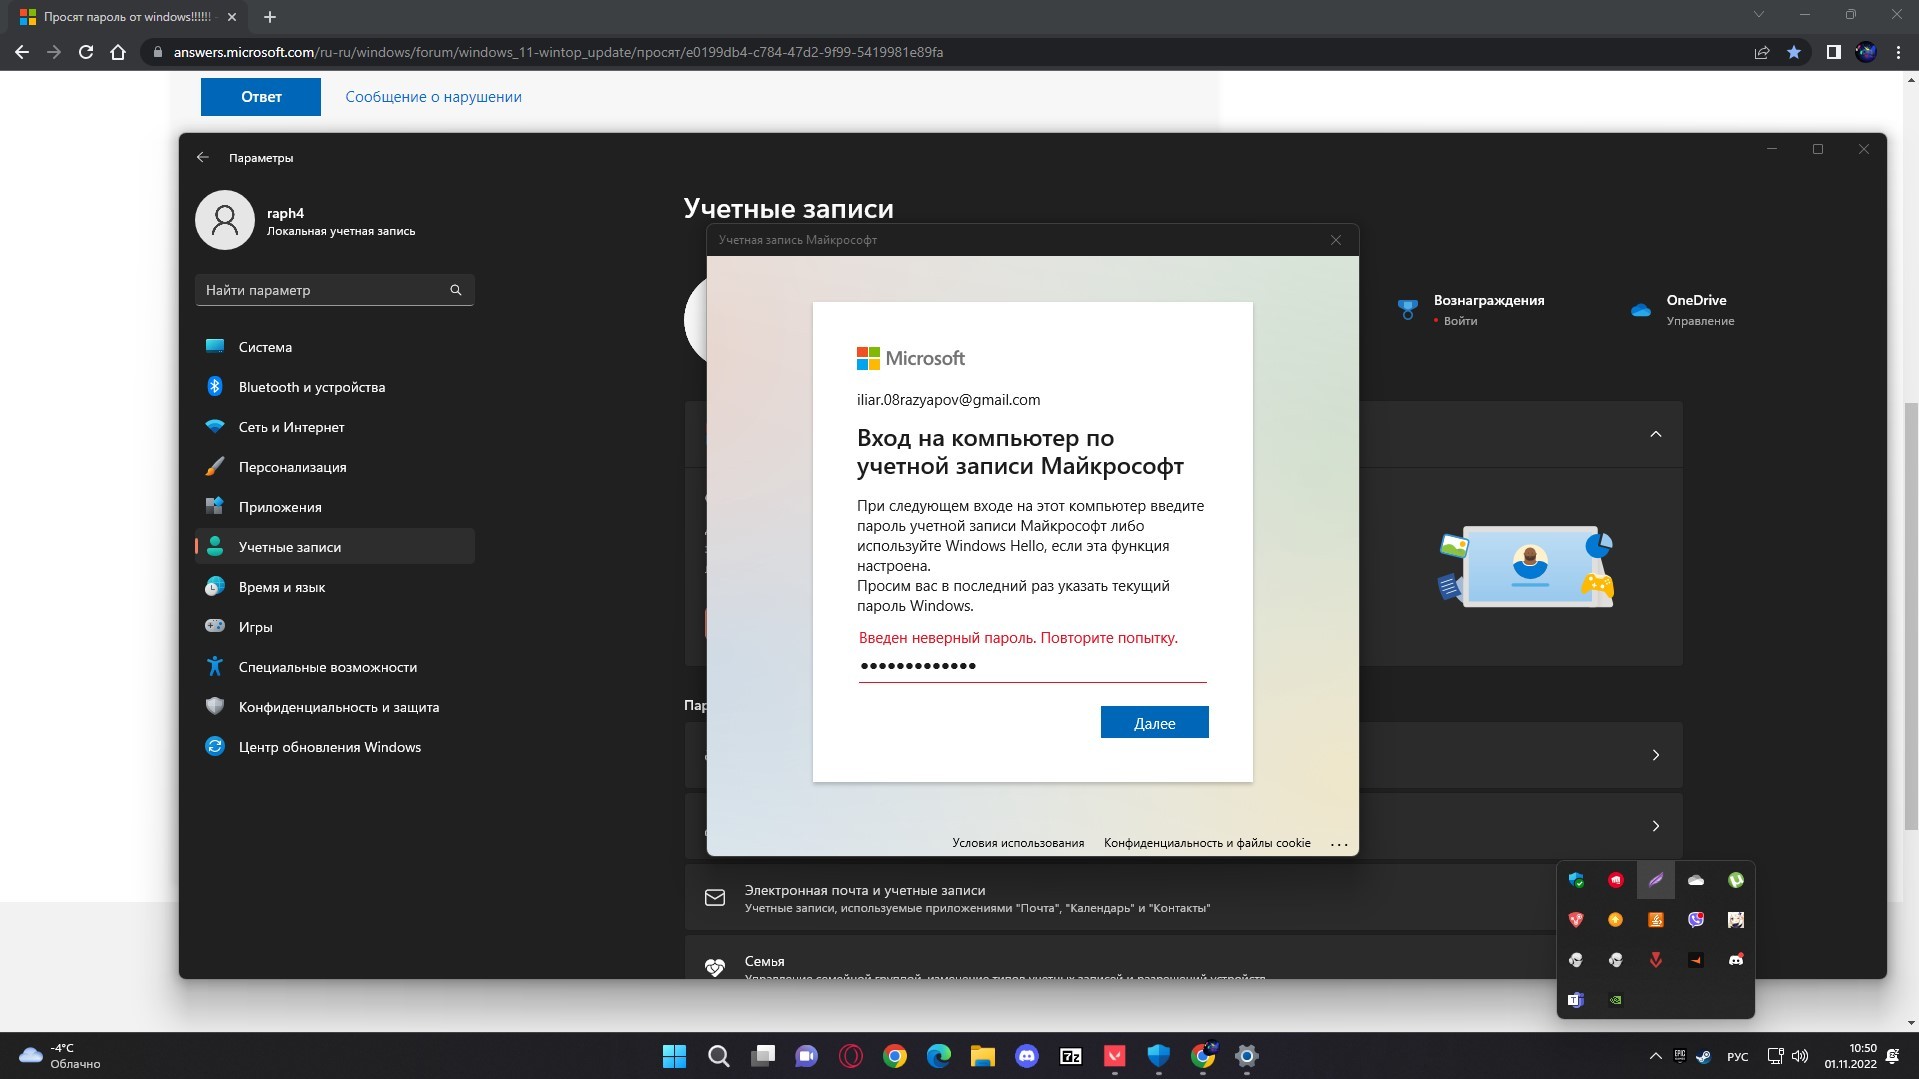Image resolution: width=1919 pixels, height=1079 pixels.
Task: Click the Сообщение о нарушении link
Action: coord(433,97)
